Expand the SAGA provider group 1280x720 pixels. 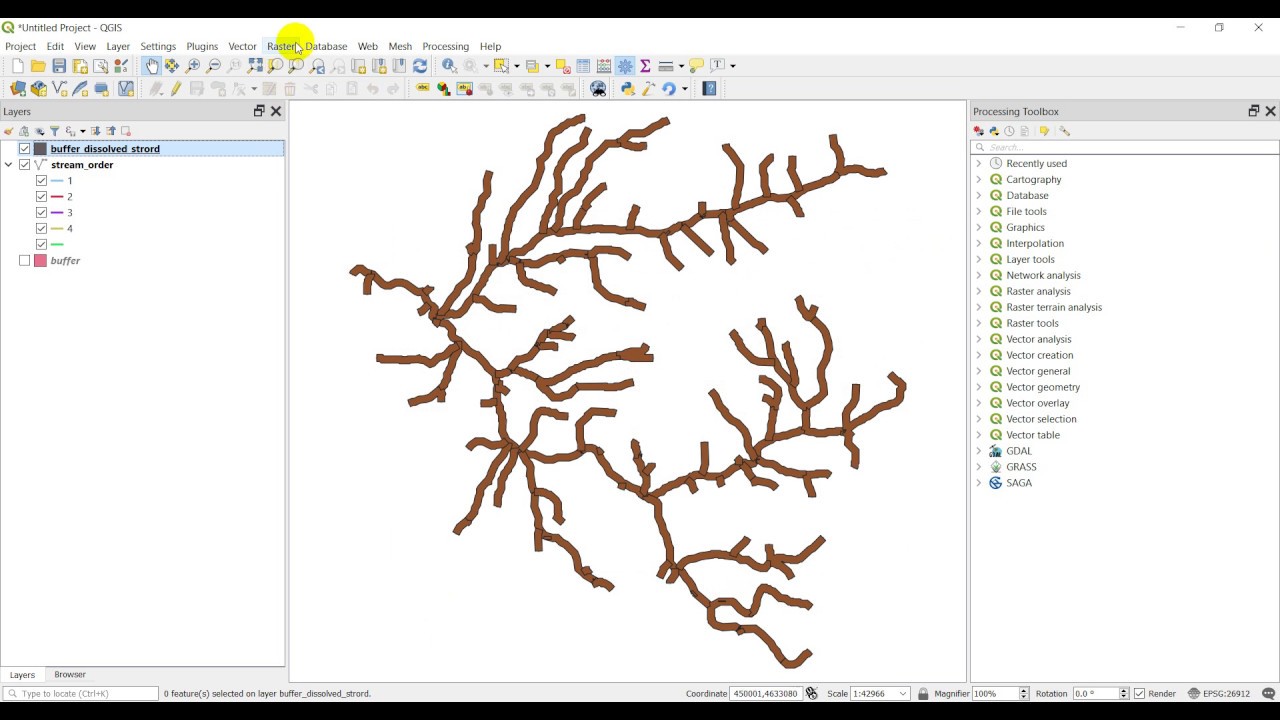[x=979, y=483]
